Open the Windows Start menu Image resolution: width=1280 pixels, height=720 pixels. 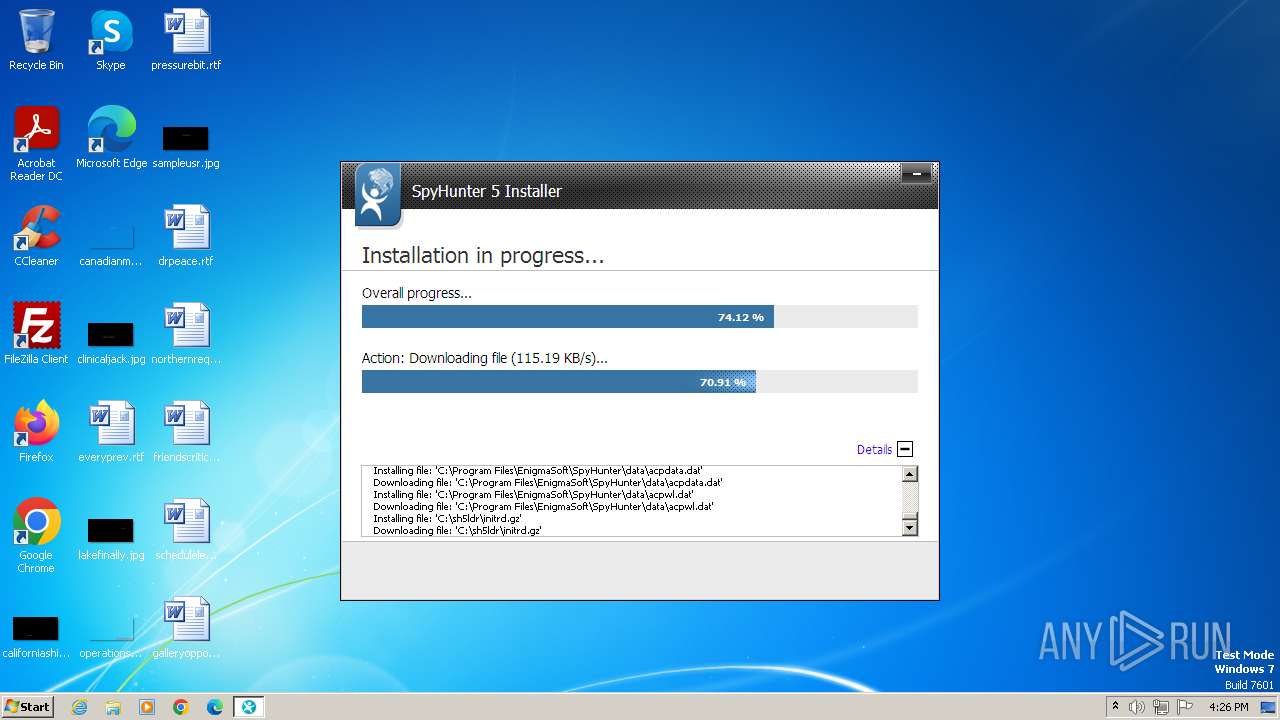[28, 707]
